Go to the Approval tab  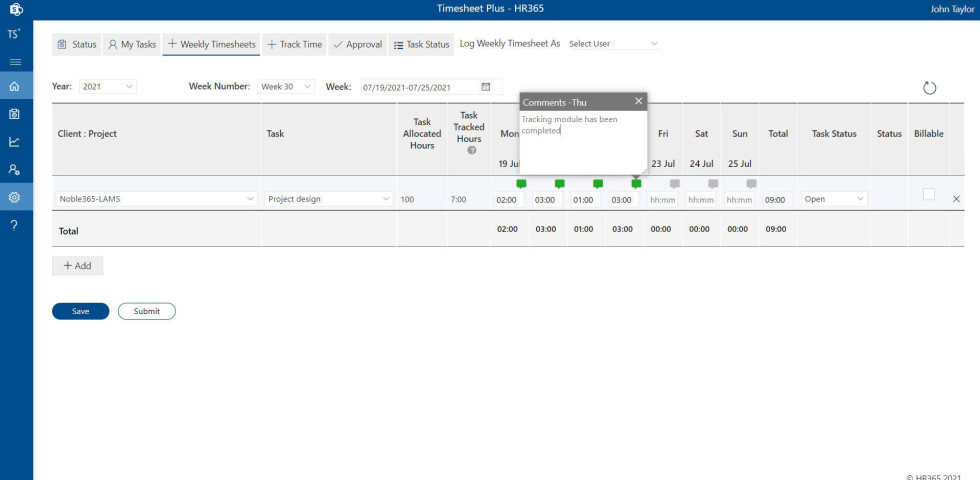tap(357, 45)
